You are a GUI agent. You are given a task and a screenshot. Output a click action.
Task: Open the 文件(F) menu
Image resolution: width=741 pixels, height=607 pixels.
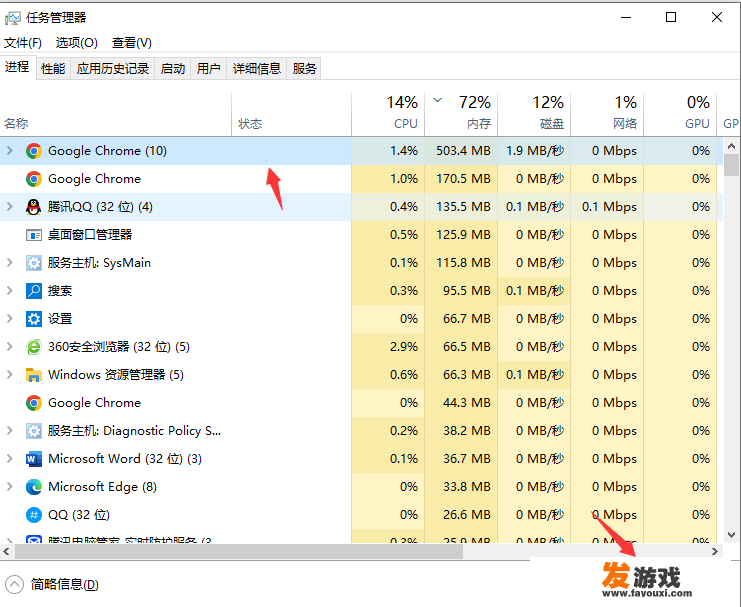point(23,43)
